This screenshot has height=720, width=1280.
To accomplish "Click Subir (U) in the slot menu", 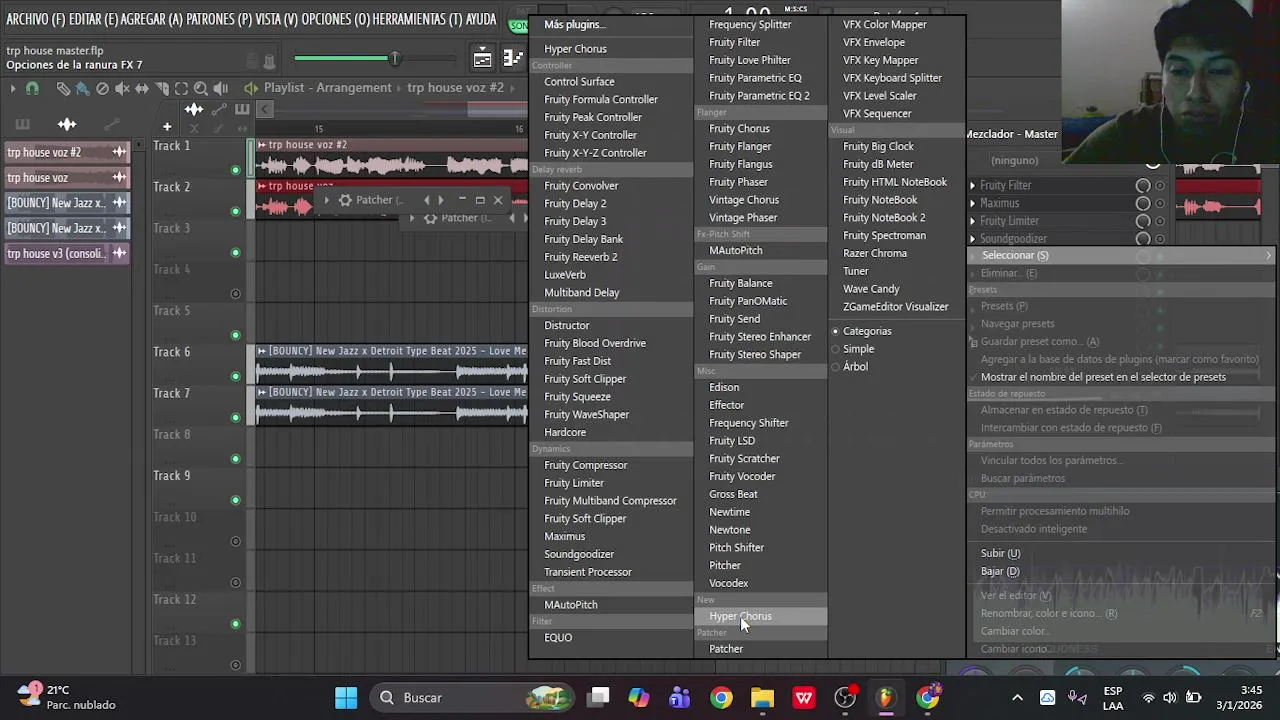I will click(1000, 553).
